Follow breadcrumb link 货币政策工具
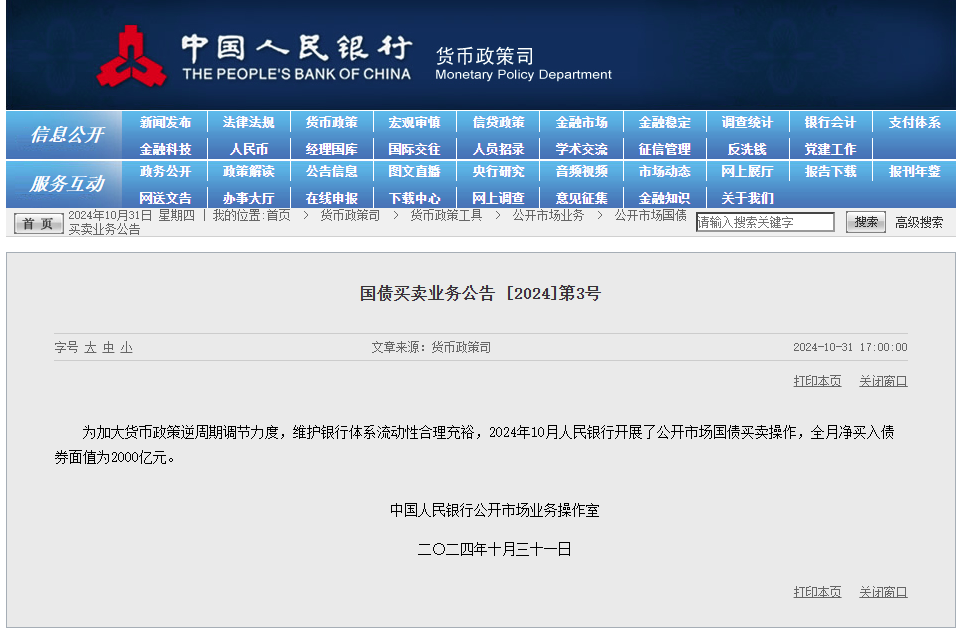Image resolution: width=962 pixels, height=638 pixels. pyautogui.click(x=446, y=215)
